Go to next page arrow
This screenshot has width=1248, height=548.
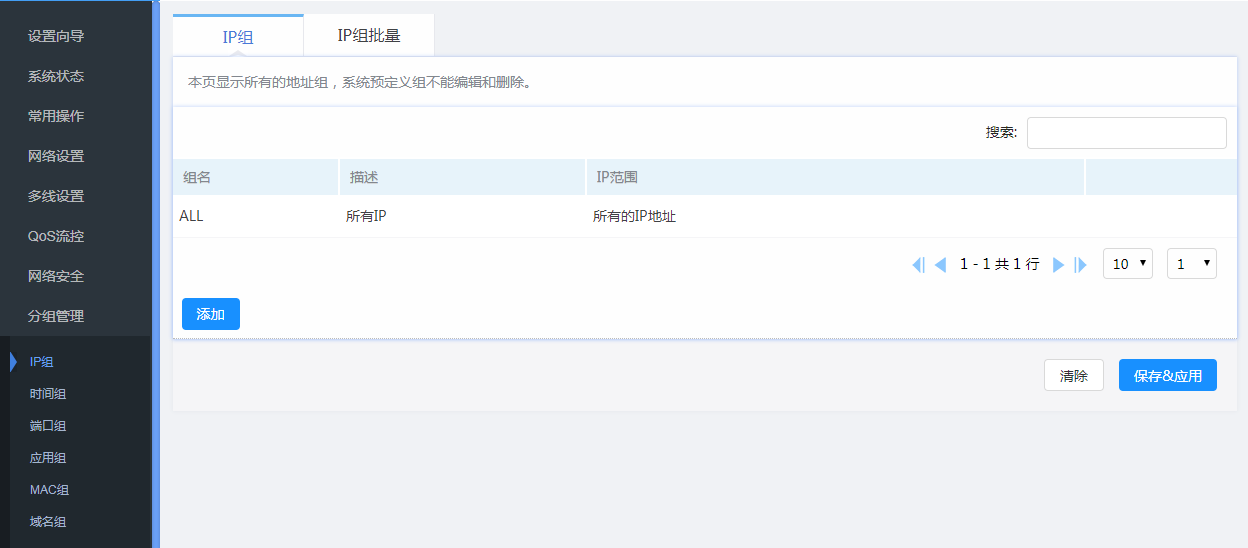pos(1059,265)
